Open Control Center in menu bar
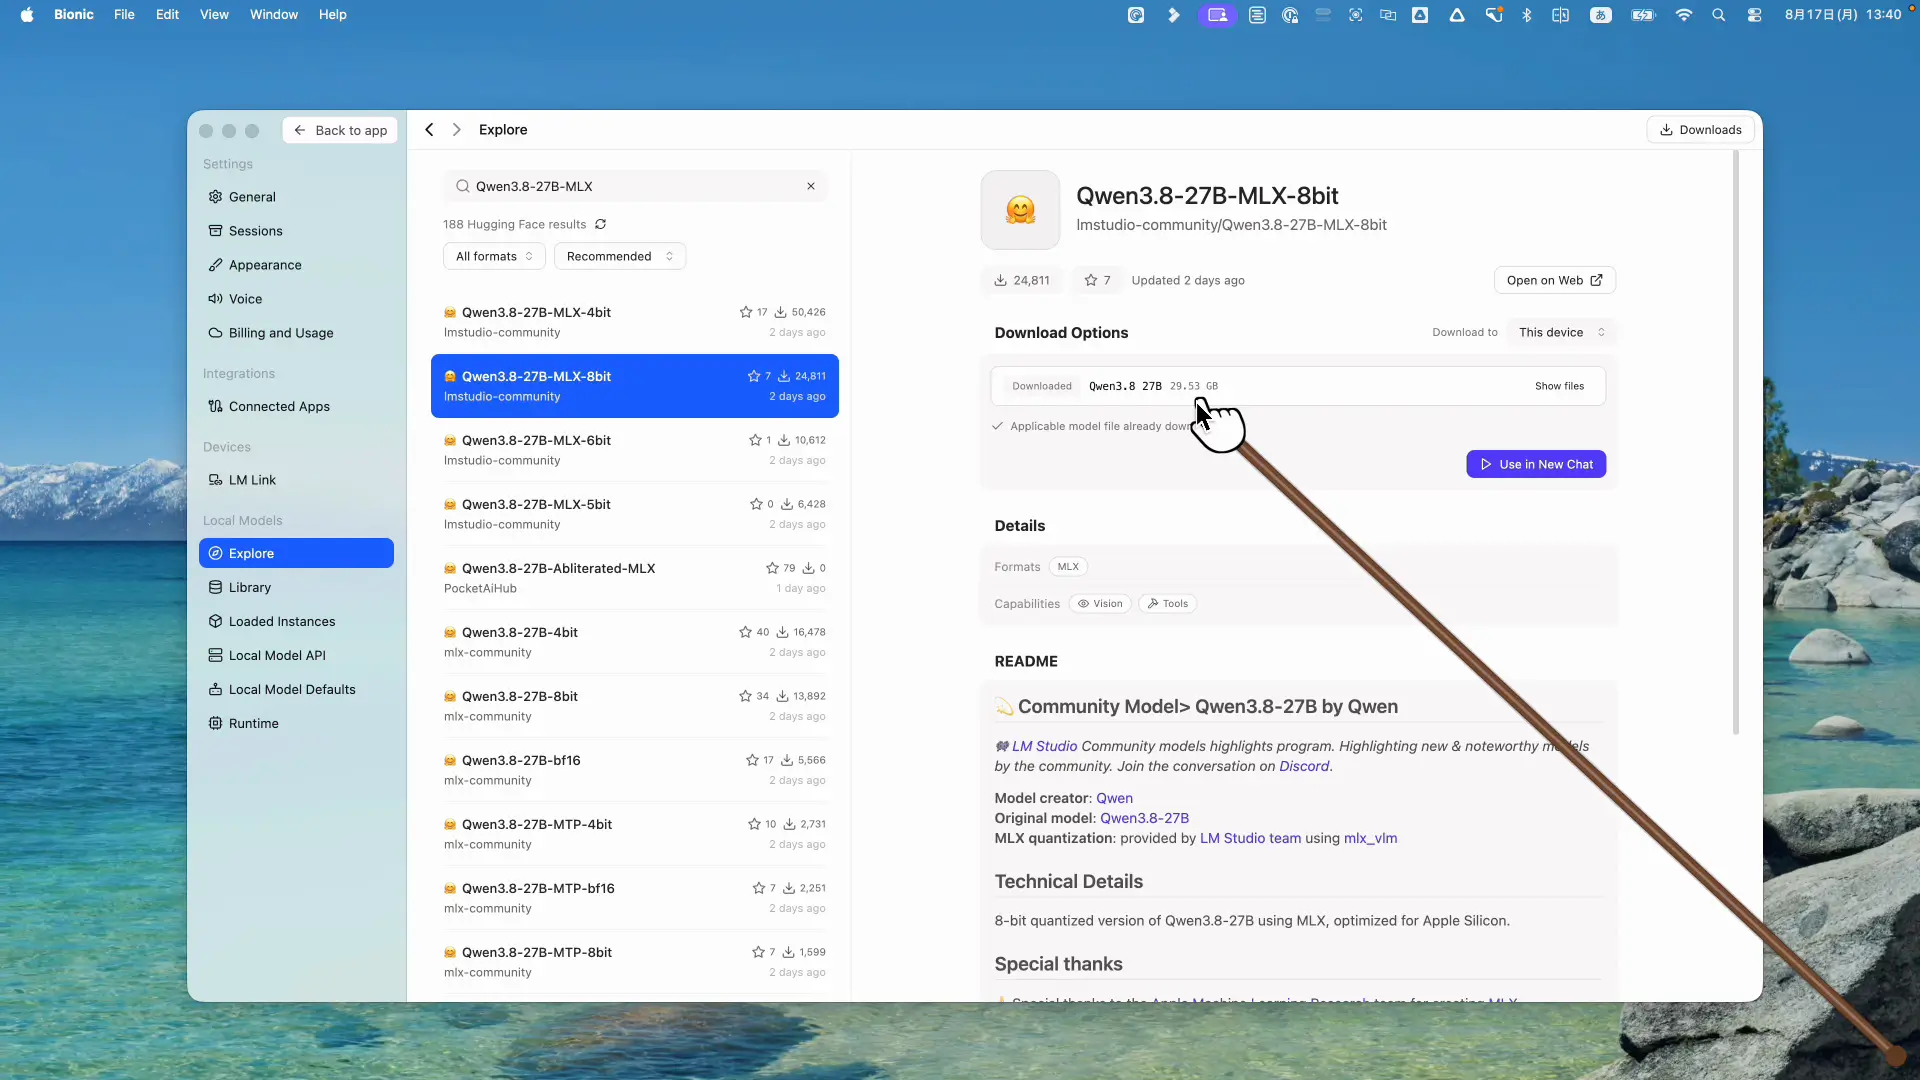Screen dimensions: 1920x1080 [1754, 15]
